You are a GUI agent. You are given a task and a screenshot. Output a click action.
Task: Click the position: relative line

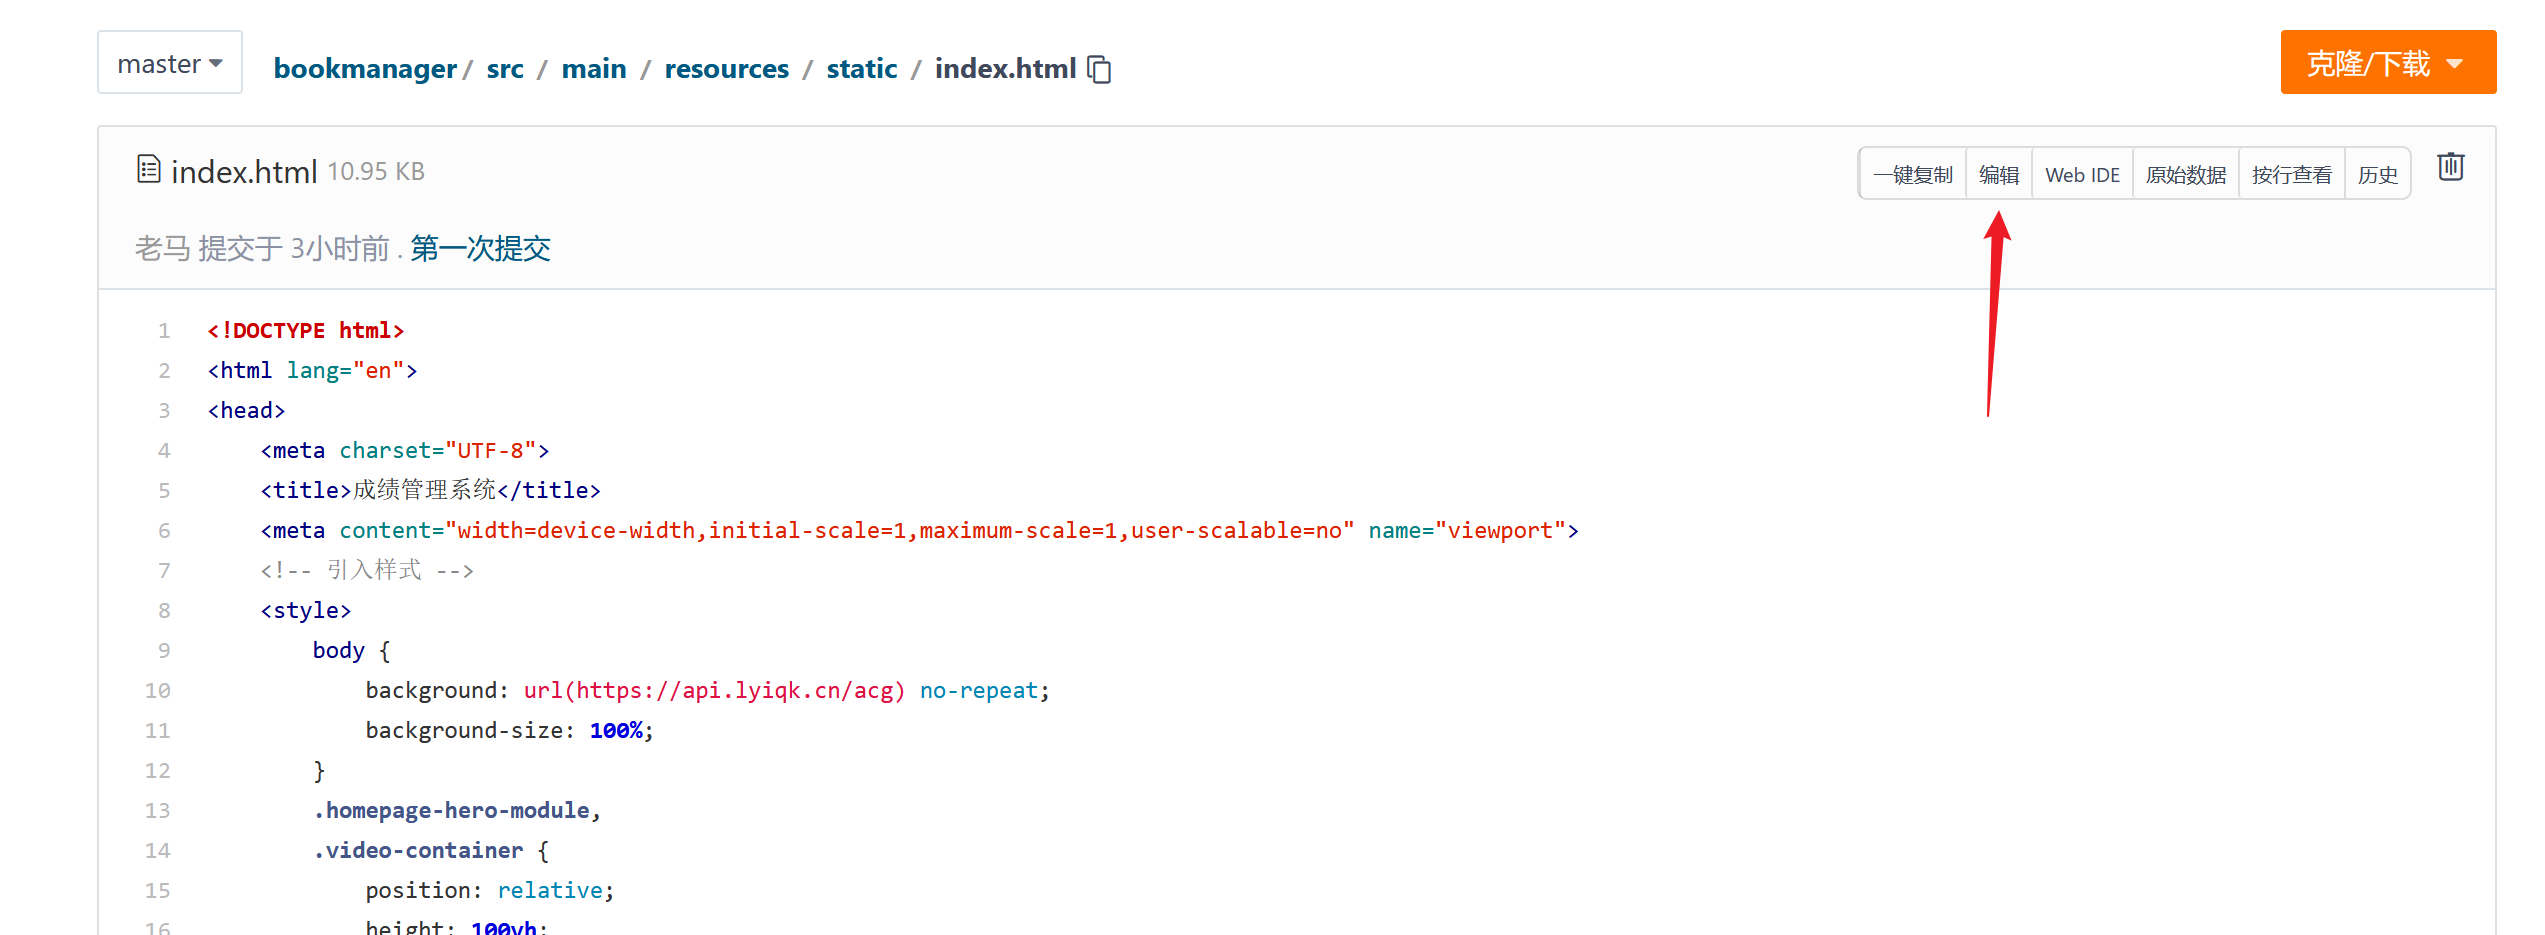pos(490,890)
